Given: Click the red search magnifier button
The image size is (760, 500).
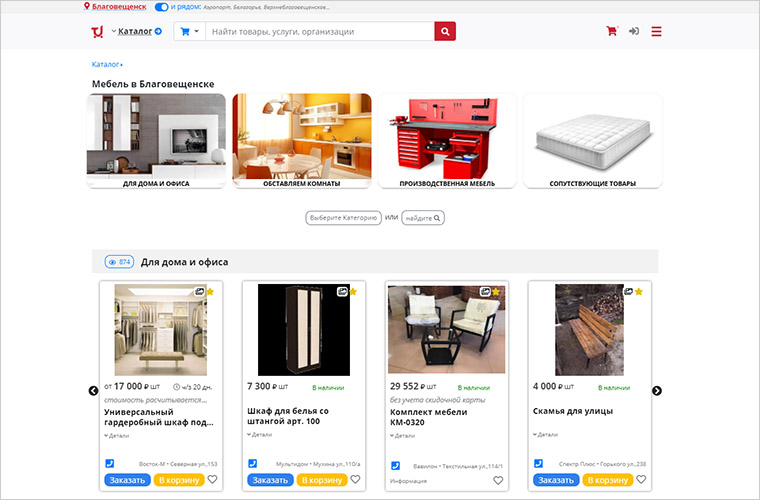Looking at the screenshot, I should coord(445,31).
